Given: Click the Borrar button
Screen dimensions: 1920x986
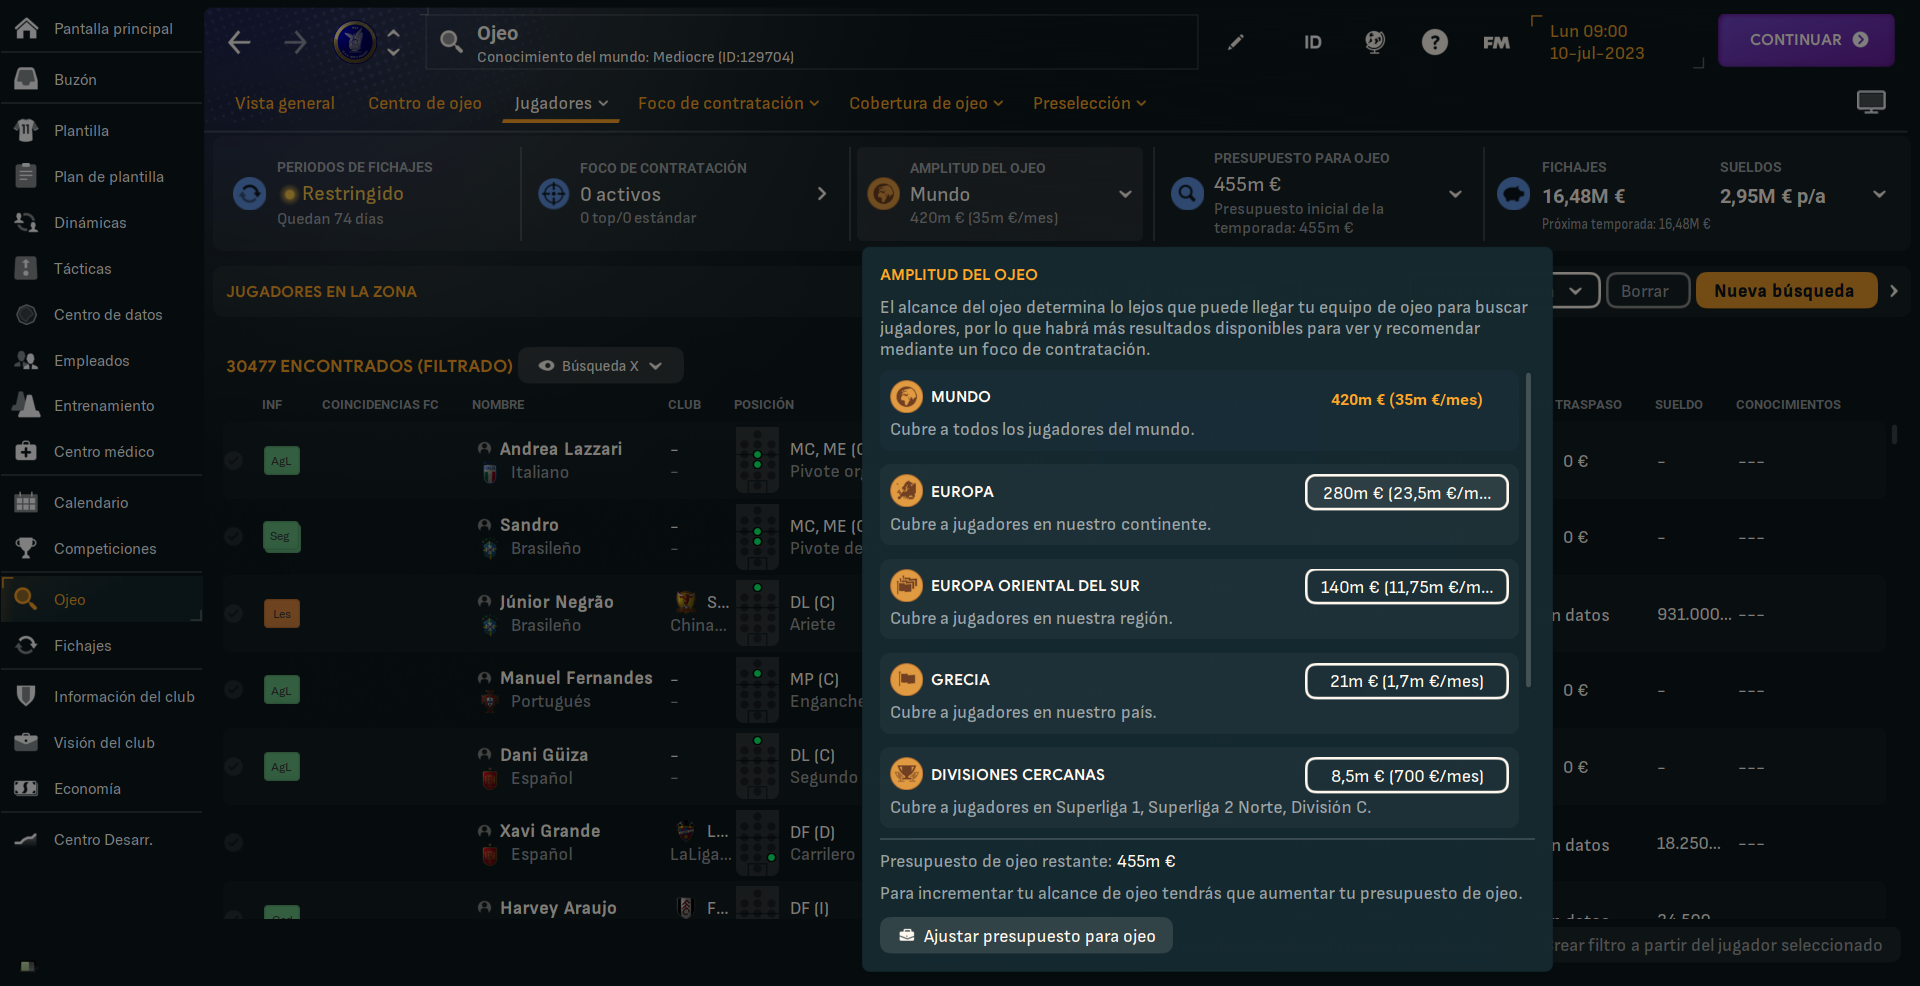Looking at the screenshot, I should (x=1648, y=291).
